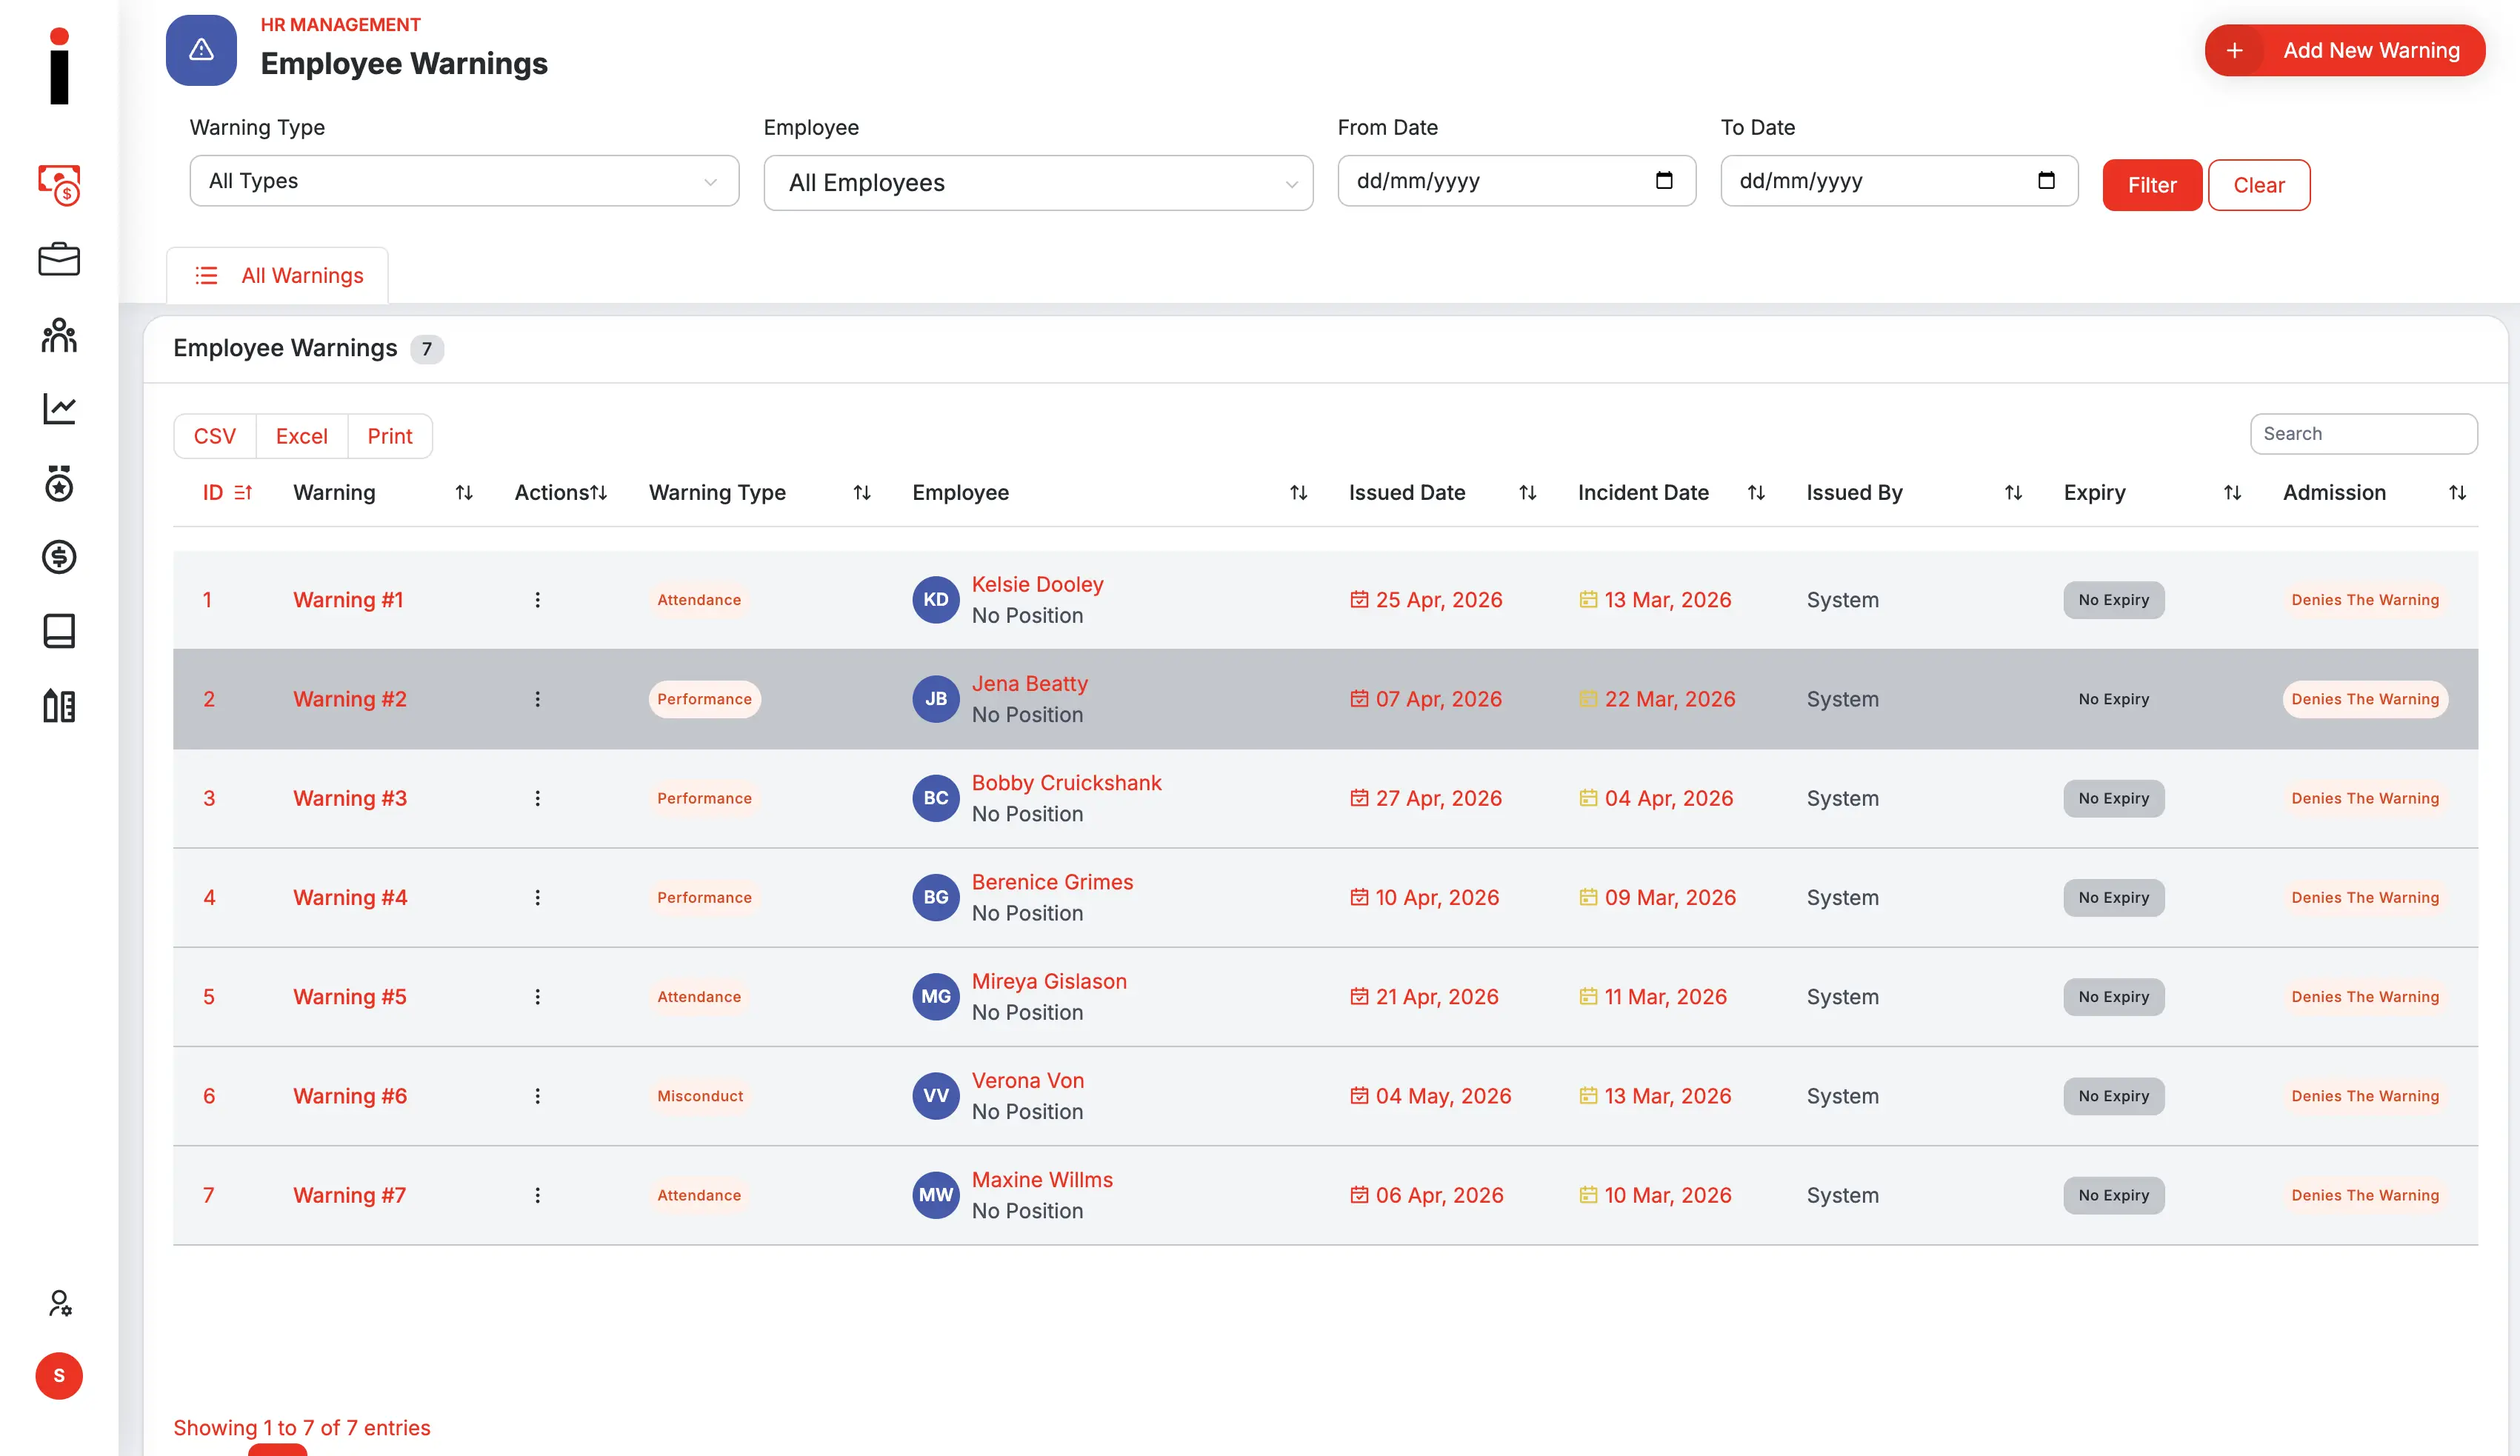
Task: Sort by Warning Type column
Action: [759, 493]
